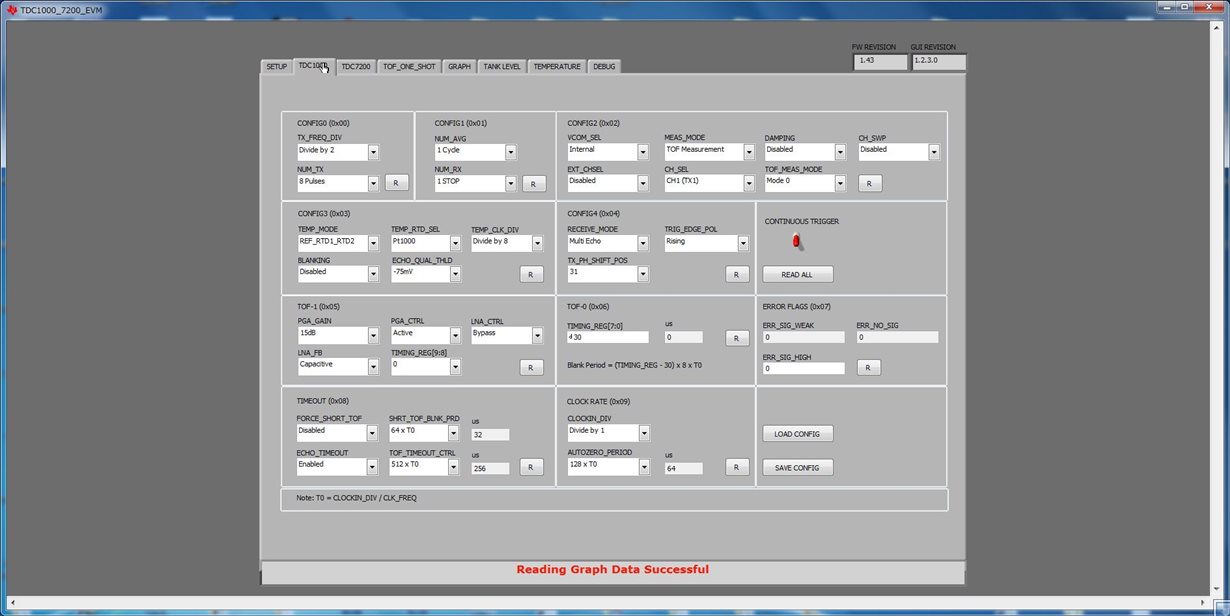Click the LOAD CONFIG button
This screenshot has width=1230, height=616.
click(x=797, y=434)
